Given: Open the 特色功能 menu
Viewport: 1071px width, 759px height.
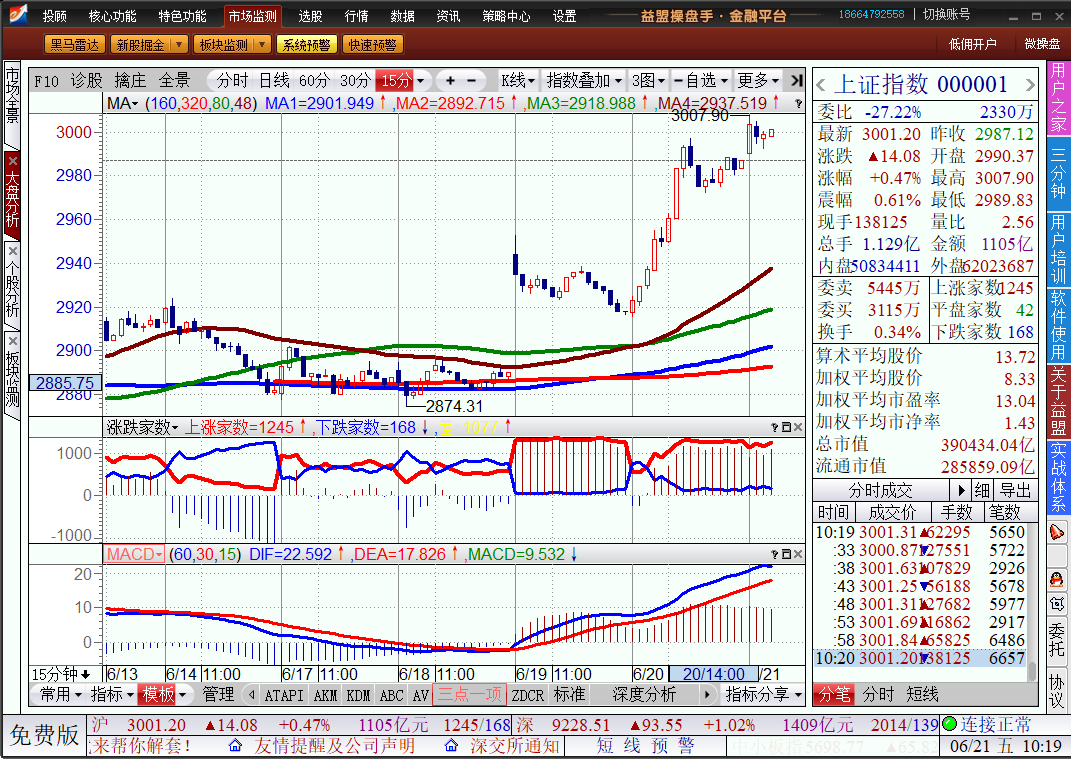Looking at the screenshot, I should point(182,16).
